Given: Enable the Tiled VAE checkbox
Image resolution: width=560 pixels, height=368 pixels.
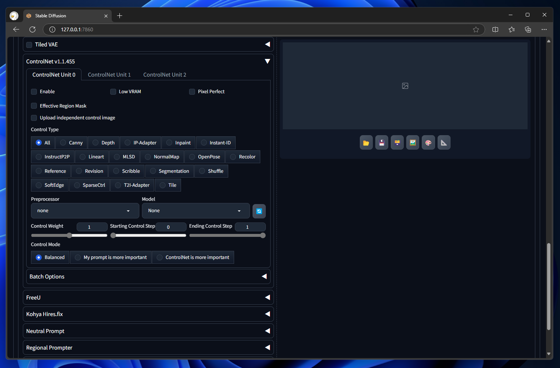Looking at the screenshot, I should click(29, 45).
